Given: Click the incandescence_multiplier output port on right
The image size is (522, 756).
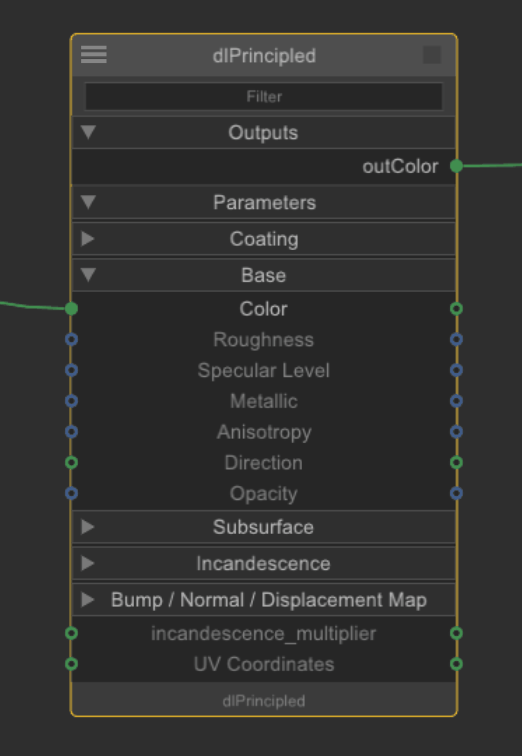Looking at the screenshot, I should pyautogui.click(x=456, y=633).
